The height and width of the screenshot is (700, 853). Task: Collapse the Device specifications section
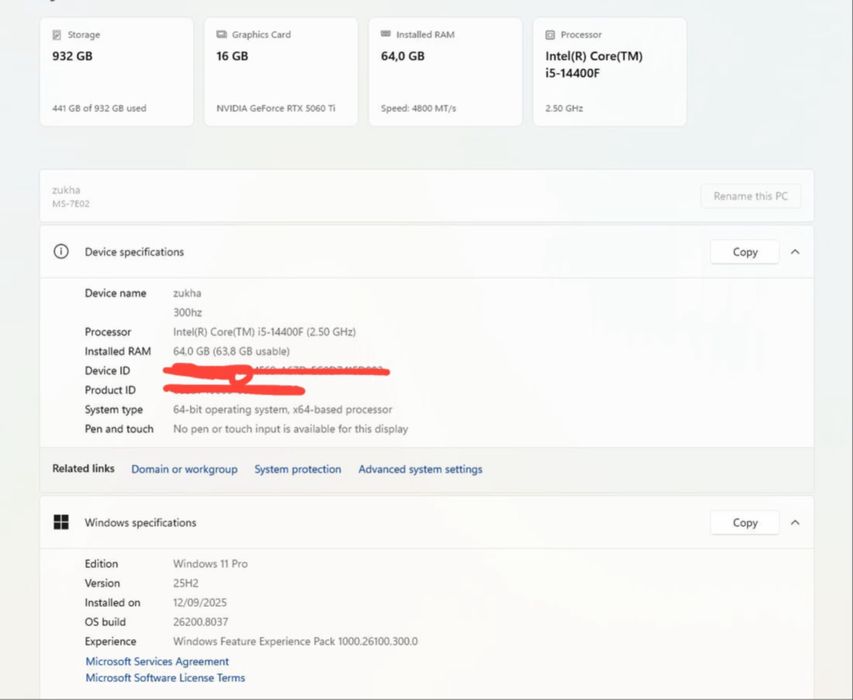coord(795,252)
